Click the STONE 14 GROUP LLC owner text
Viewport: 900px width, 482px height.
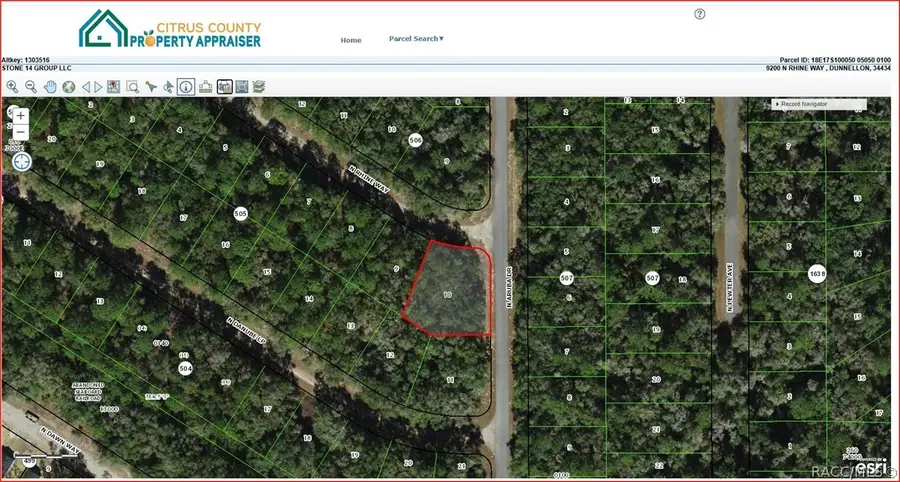point(37,68)
